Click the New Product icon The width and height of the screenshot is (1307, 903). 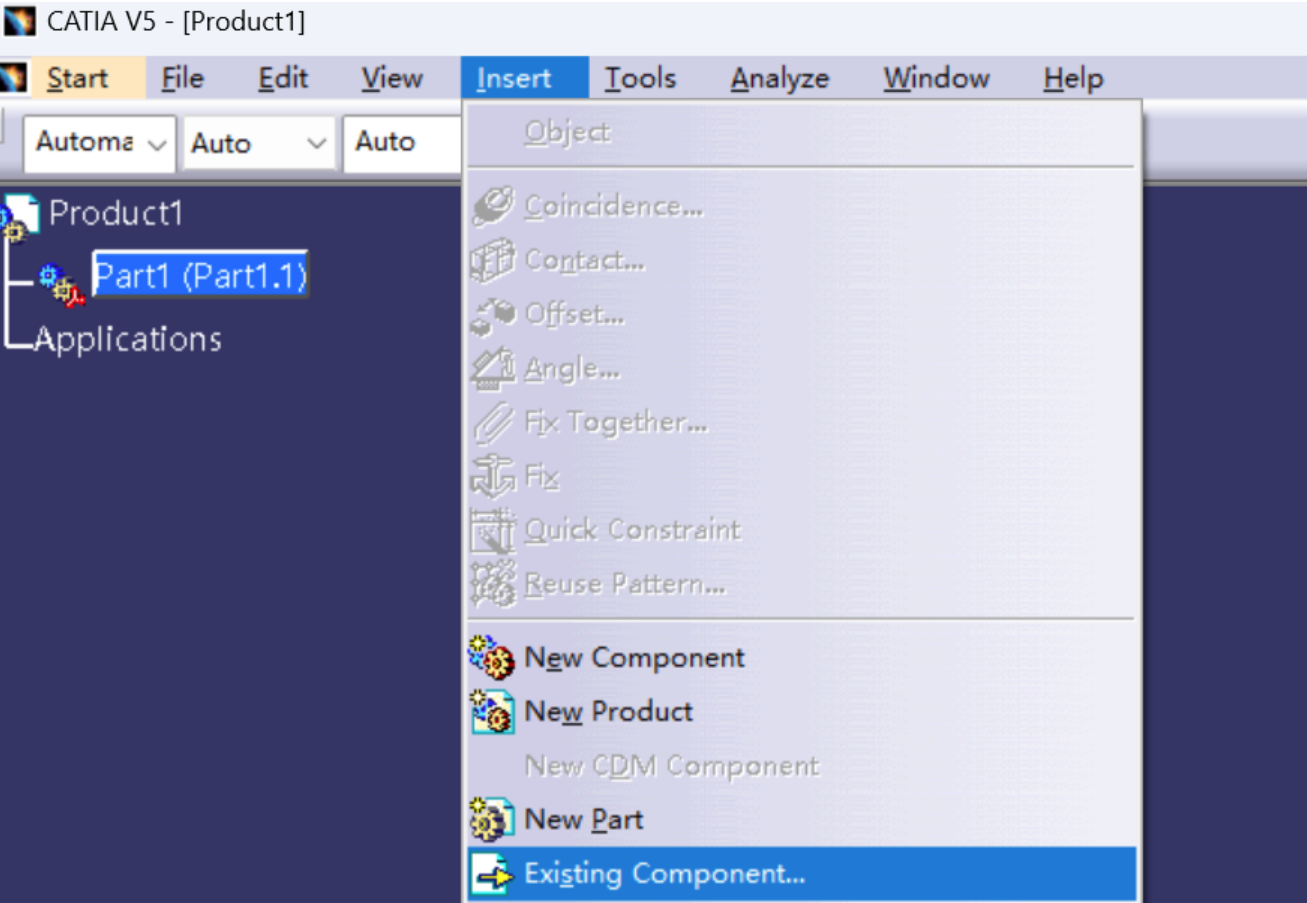[491, 712]
